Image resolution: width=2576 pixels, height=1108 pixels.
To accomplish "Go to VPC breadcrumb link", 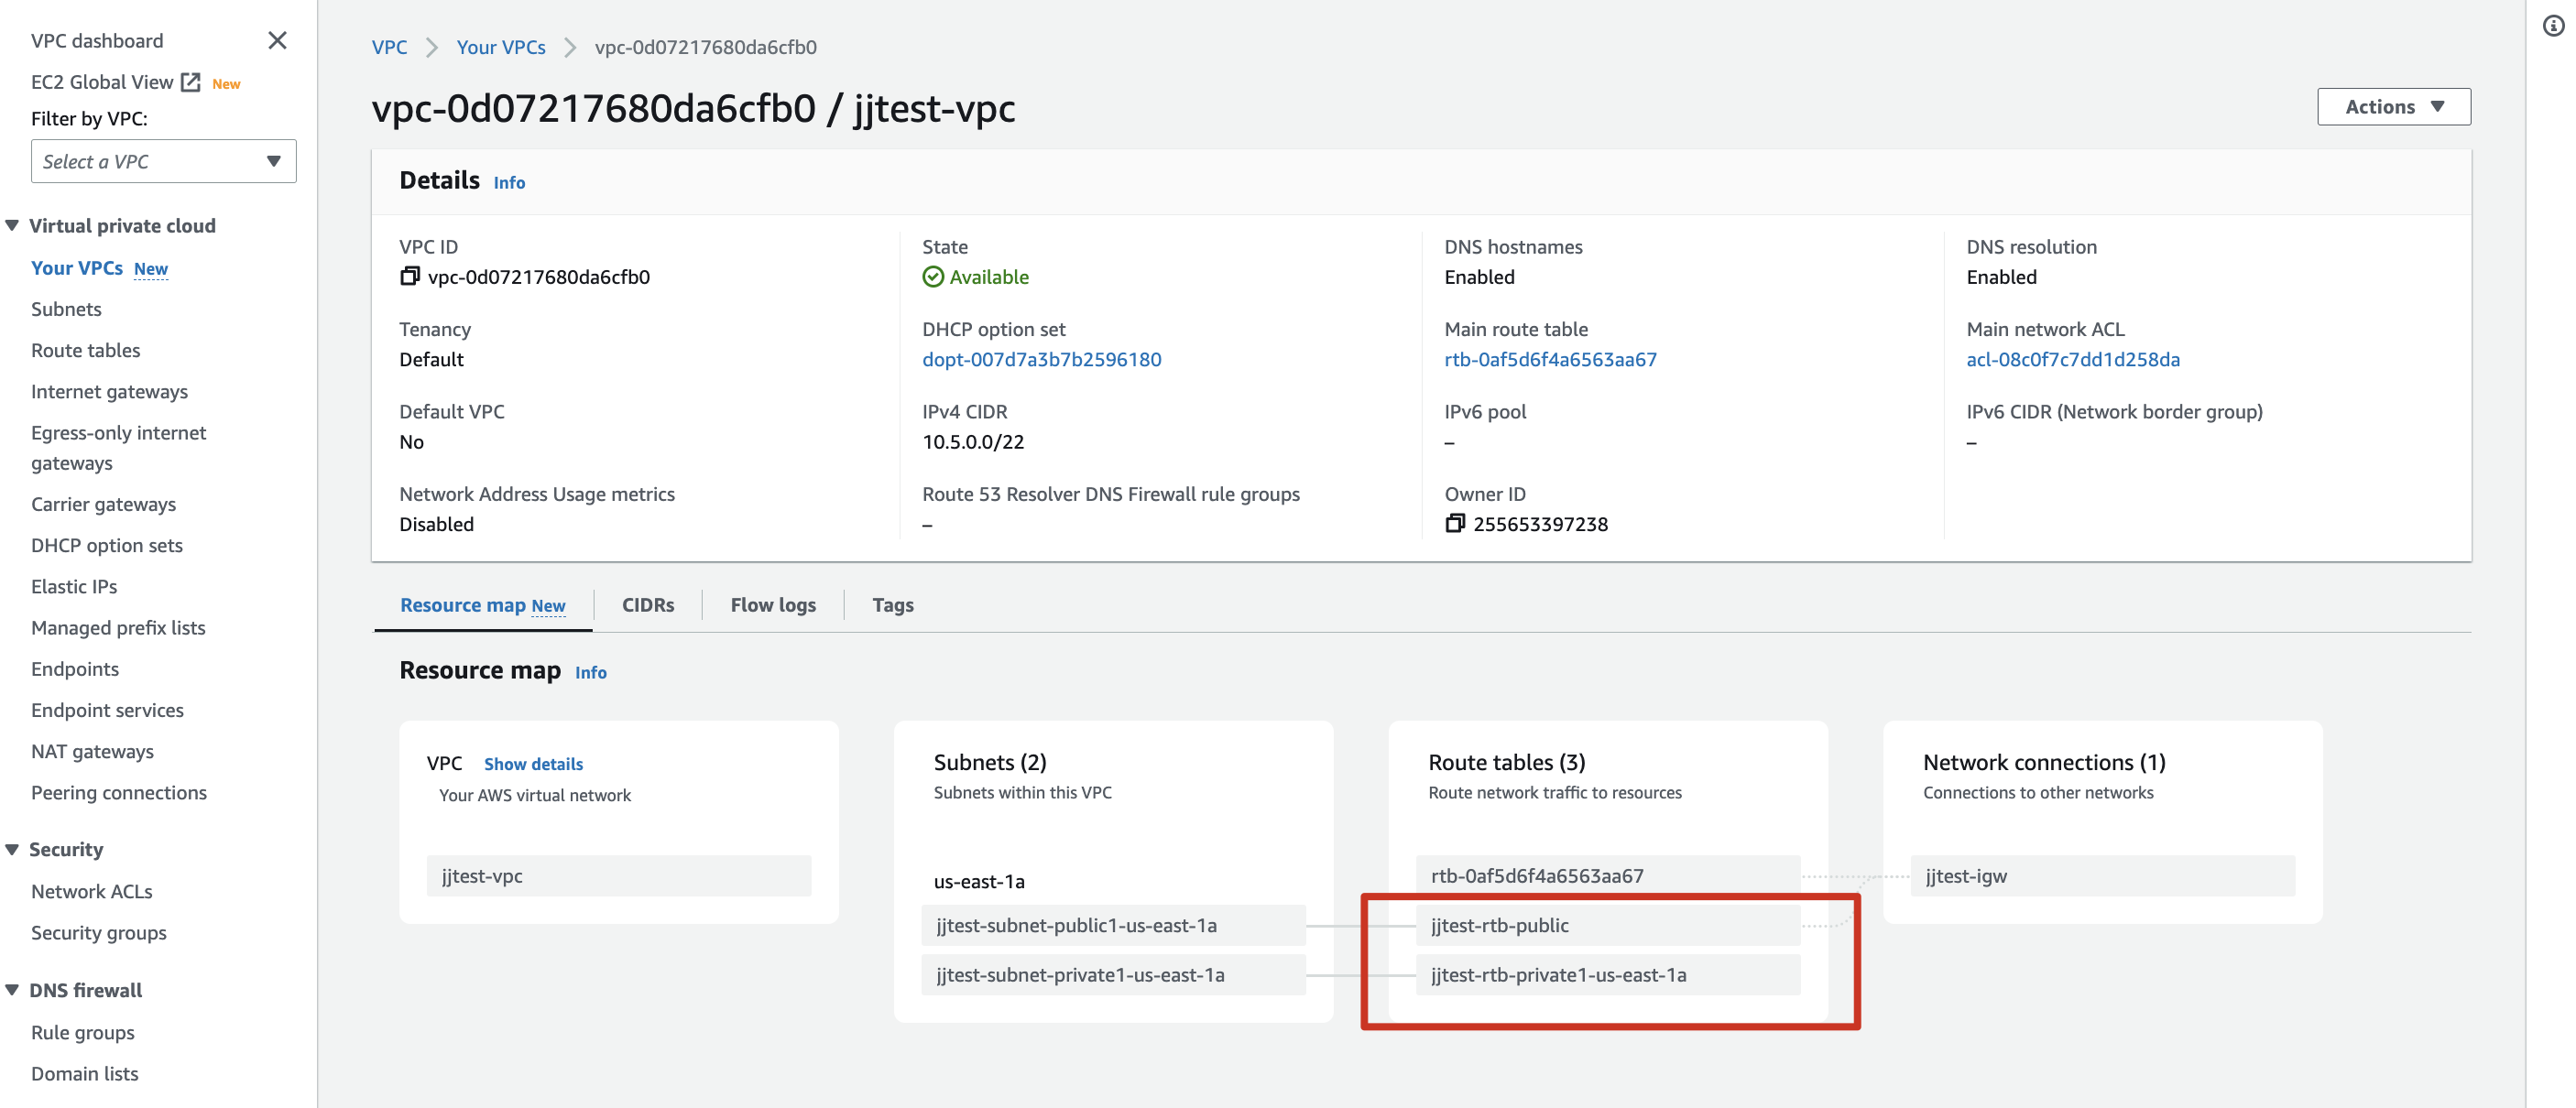I will pyautogui.click(x=389, y=47).
